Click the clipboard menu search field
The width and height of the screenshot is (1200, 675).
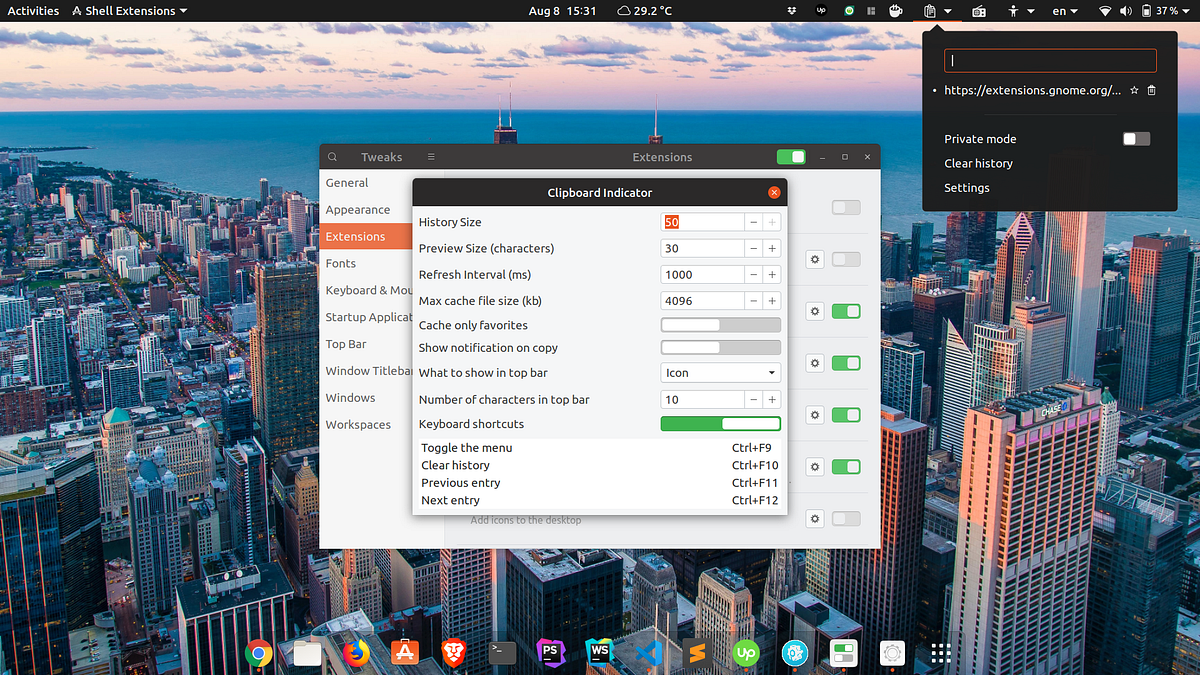(1049, 60)
